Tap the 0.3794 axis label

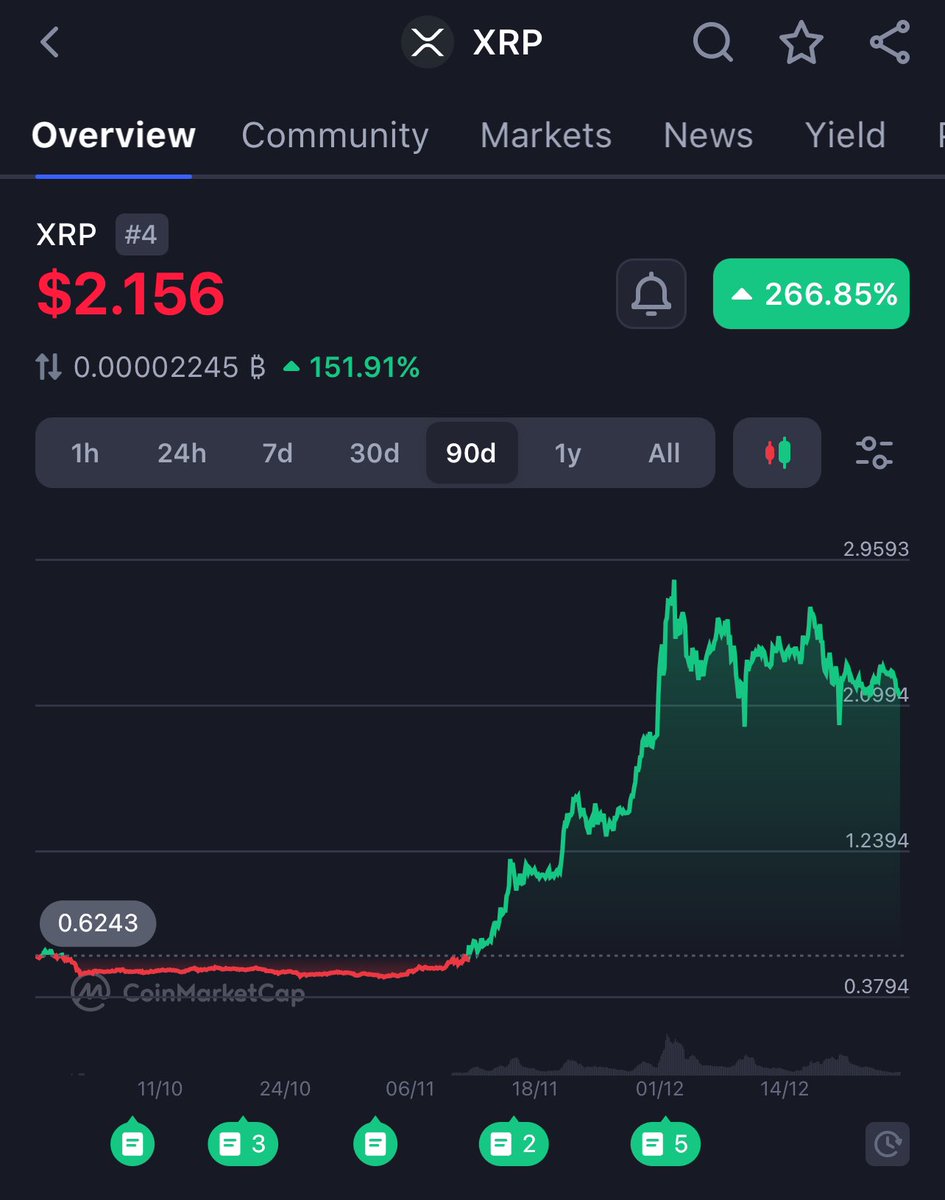click(876, 986)
